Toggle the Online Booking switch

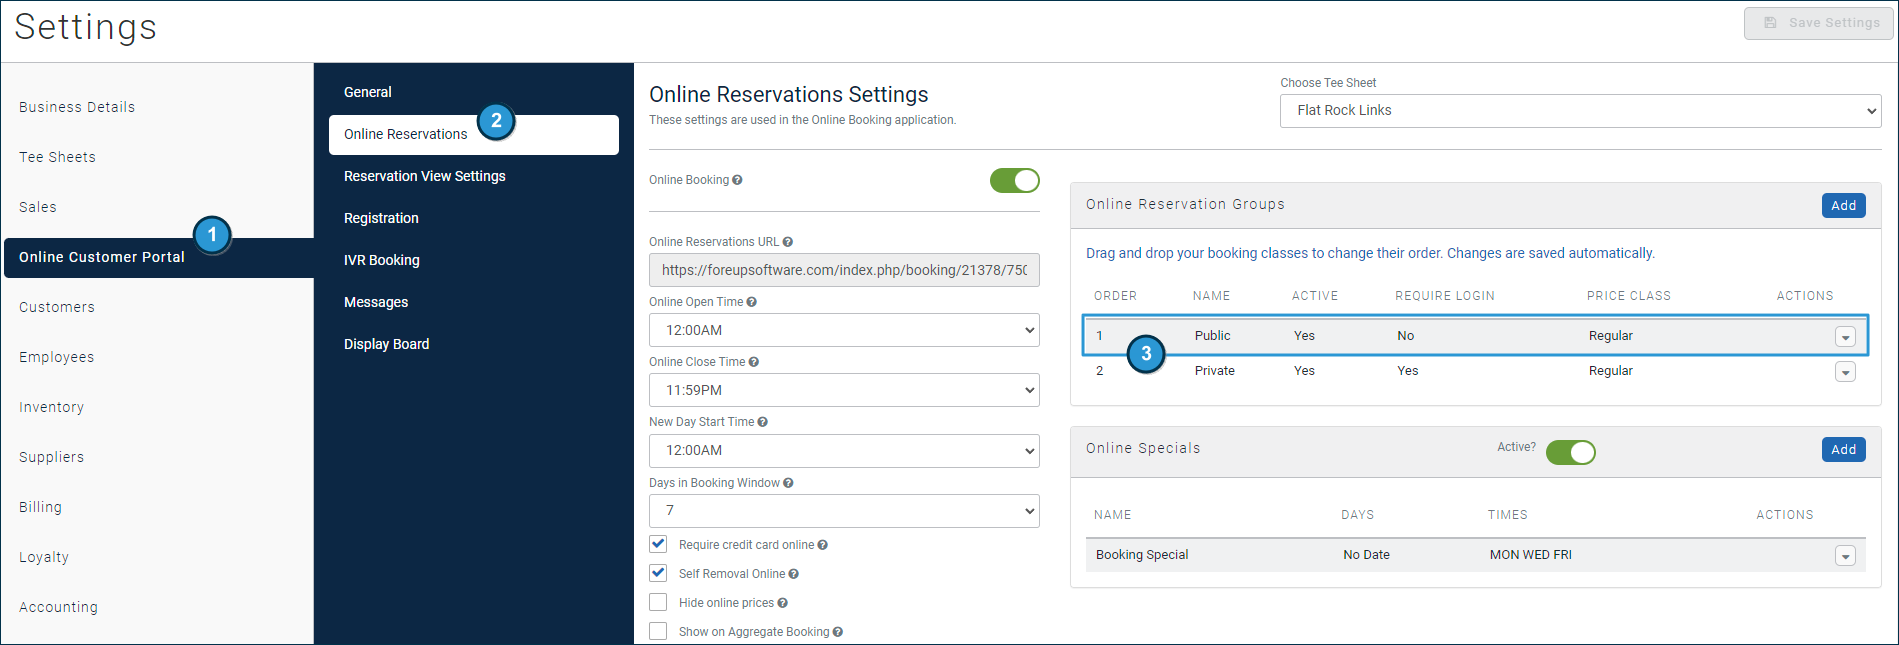tap(1015, 180)
